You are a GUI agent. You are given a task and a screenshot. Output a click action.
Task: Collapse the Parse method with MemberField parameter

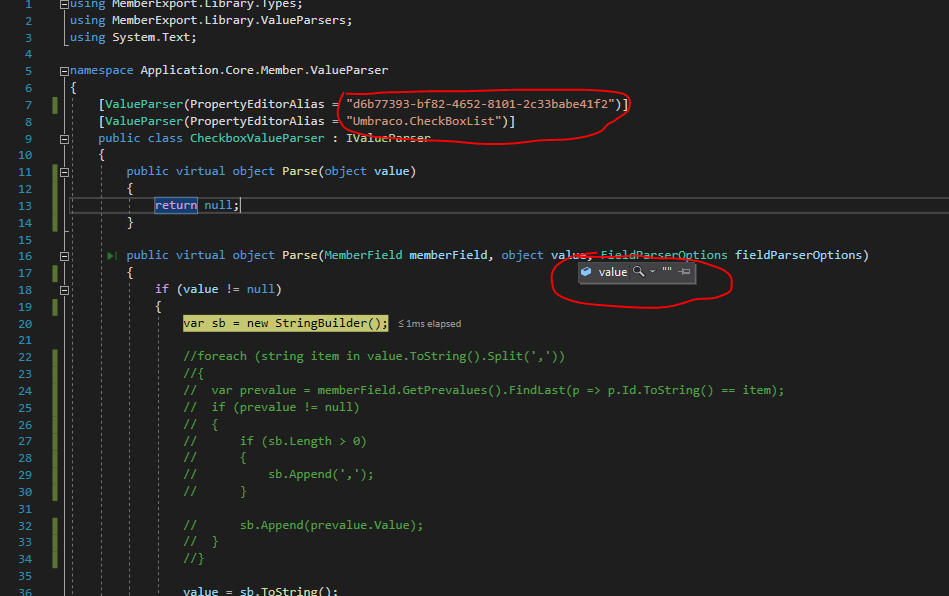coord(65,256)
